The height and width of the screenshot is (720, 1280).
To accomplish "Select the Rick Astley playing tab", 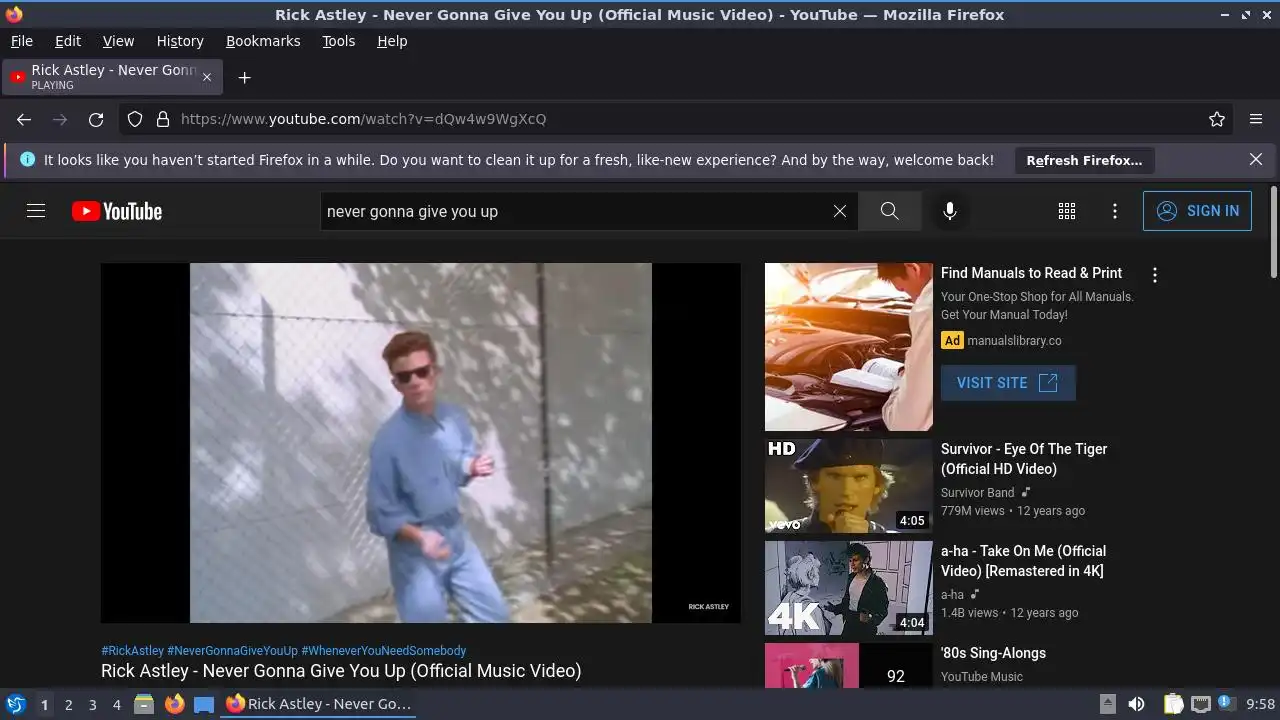I will pyautogui.click(x=110, y=77).
